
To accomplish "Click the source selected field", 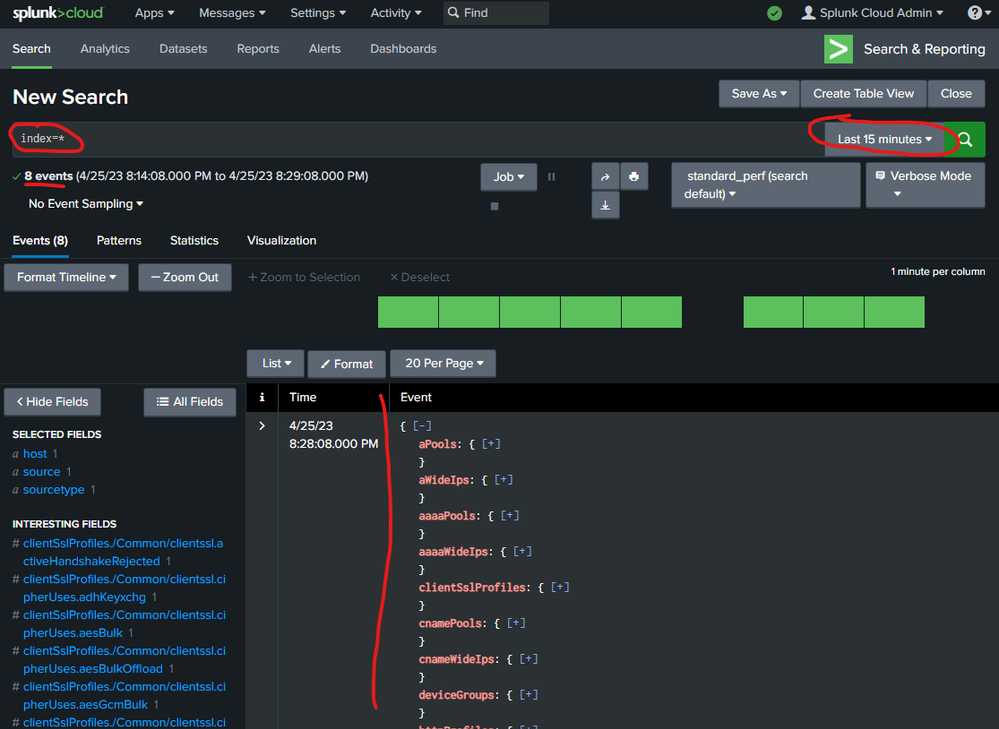I will pos(41,472).
